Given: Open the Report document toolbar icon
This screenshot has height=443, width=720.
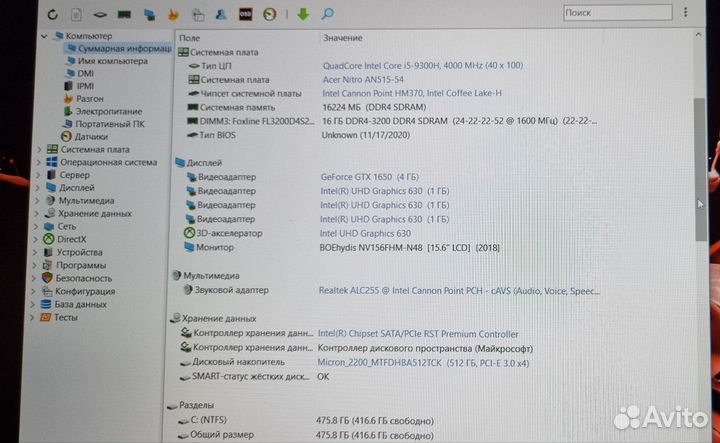Looking at the screenshot, I should pos(76,15).
